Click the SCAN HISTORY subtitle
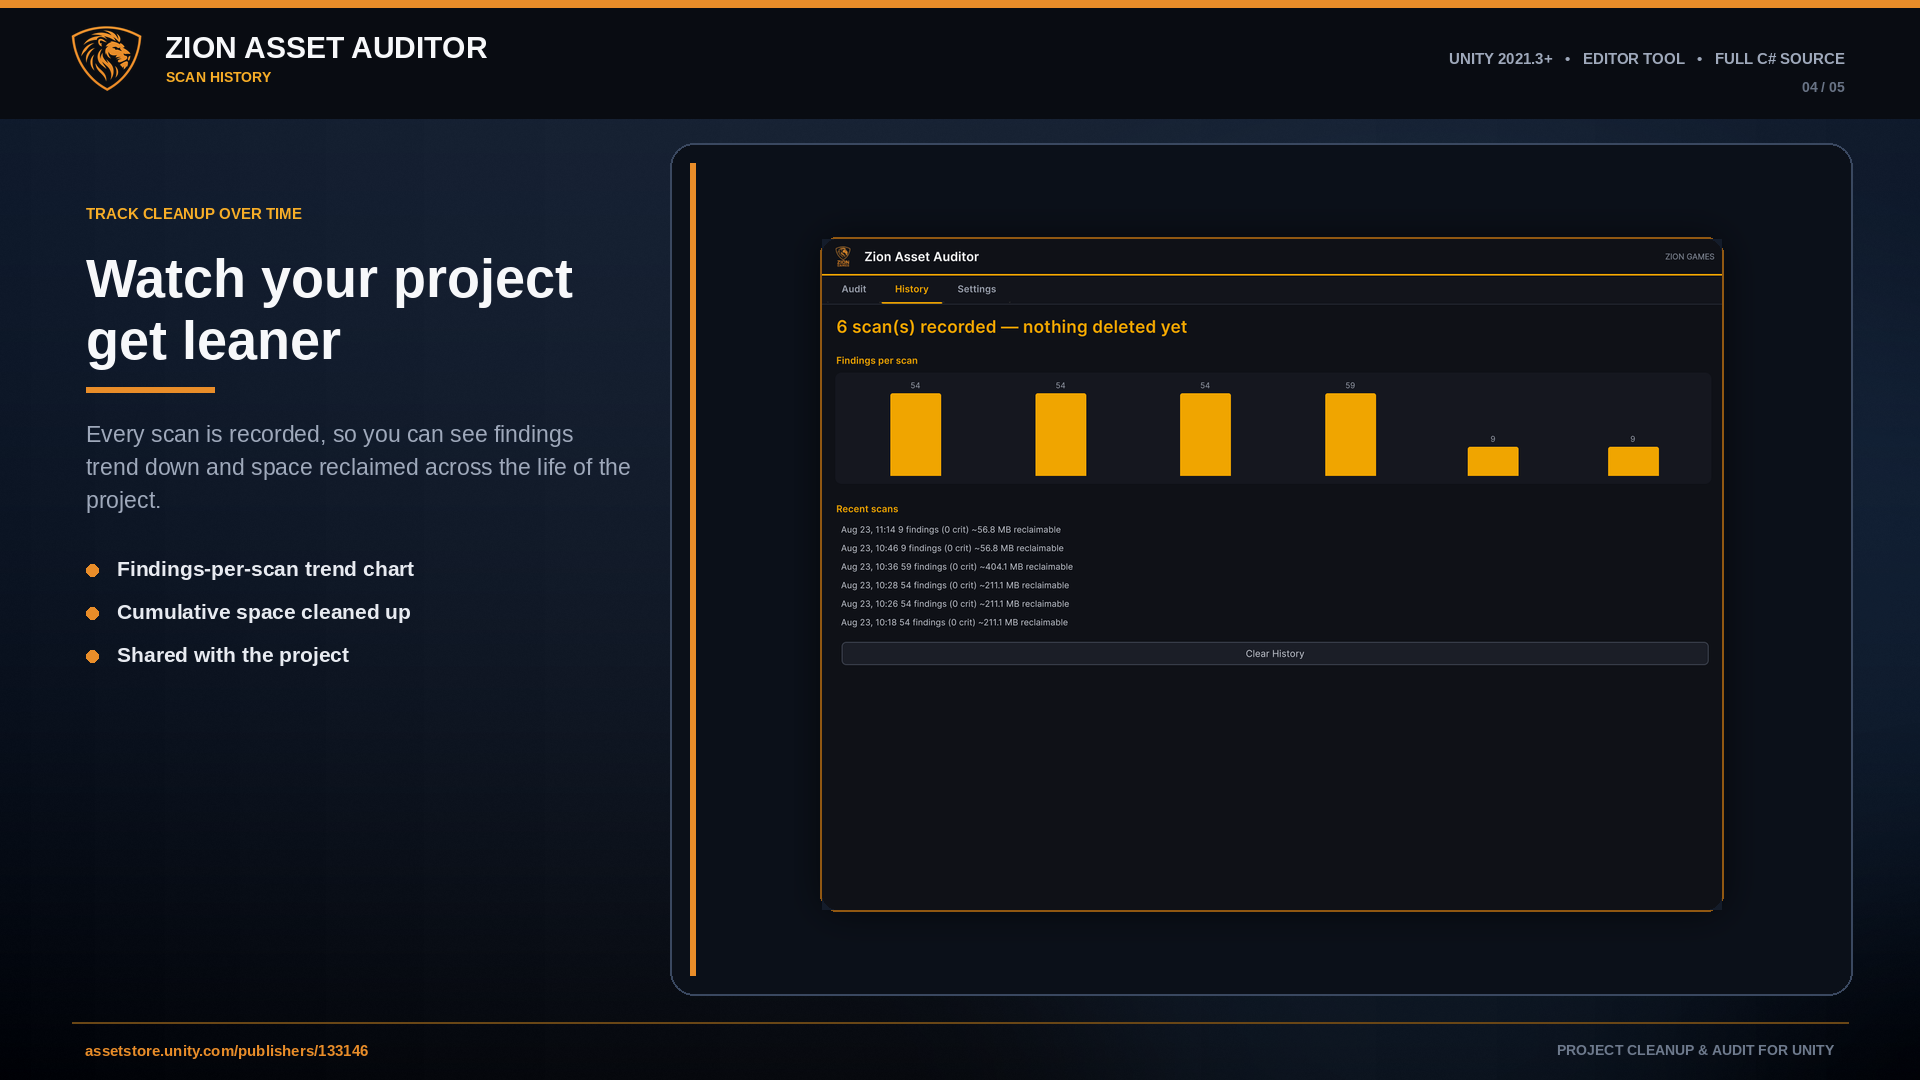The image size is (1920, 1080). (218, 77)
